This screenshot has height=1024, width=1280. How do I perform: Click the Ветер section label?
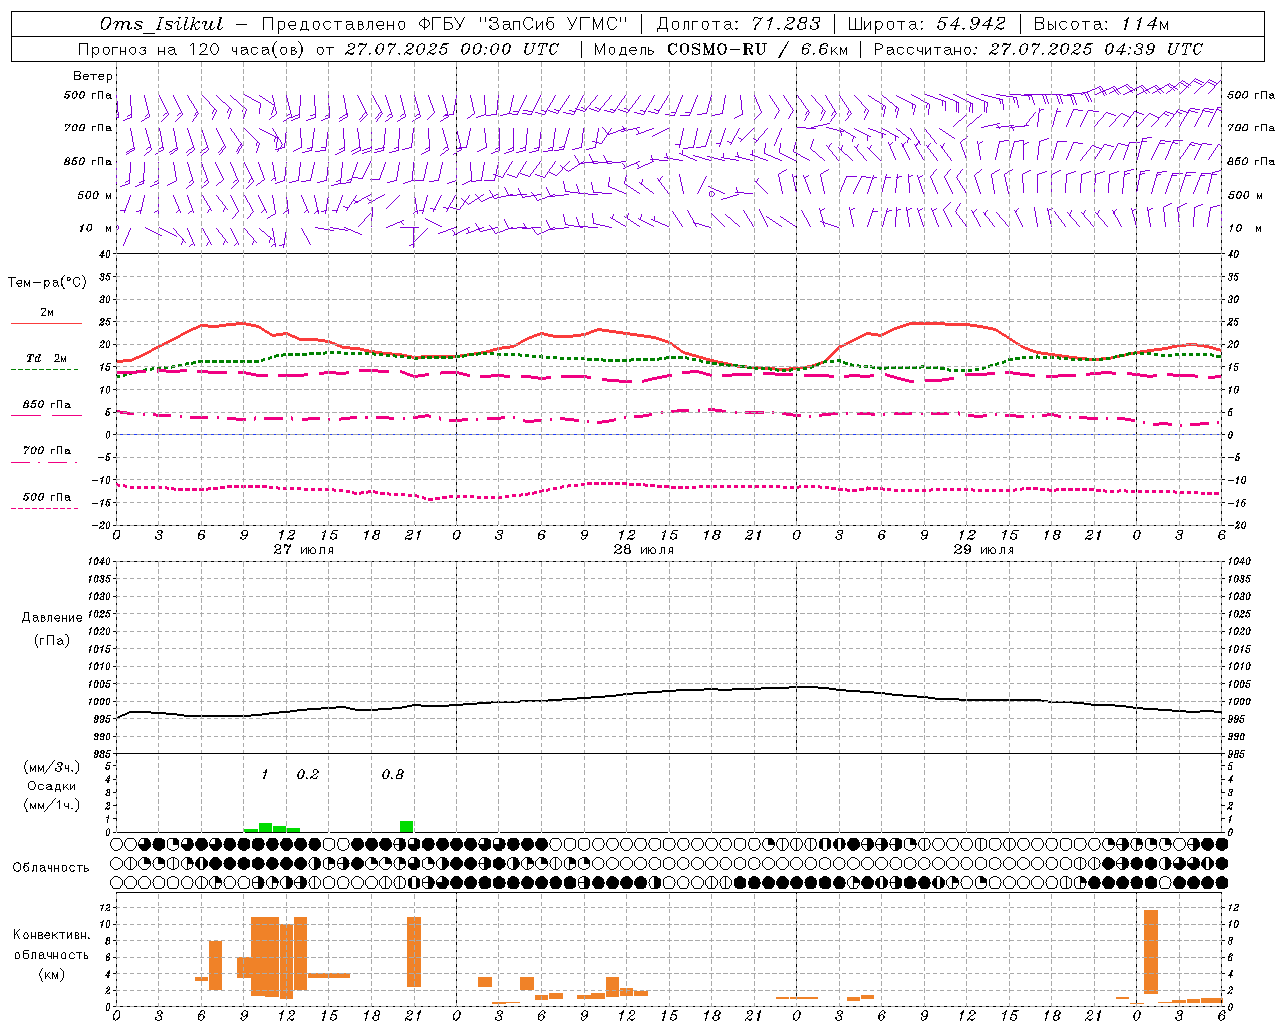click(x=93, y=76)
